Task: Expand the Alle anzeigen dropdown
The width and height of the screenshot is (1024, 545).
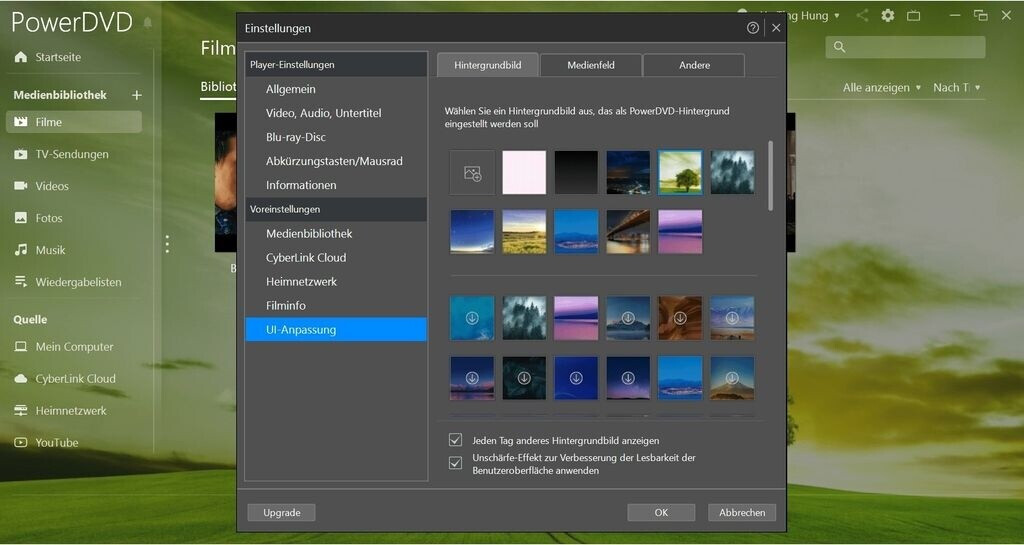Action: pos(882,88)
